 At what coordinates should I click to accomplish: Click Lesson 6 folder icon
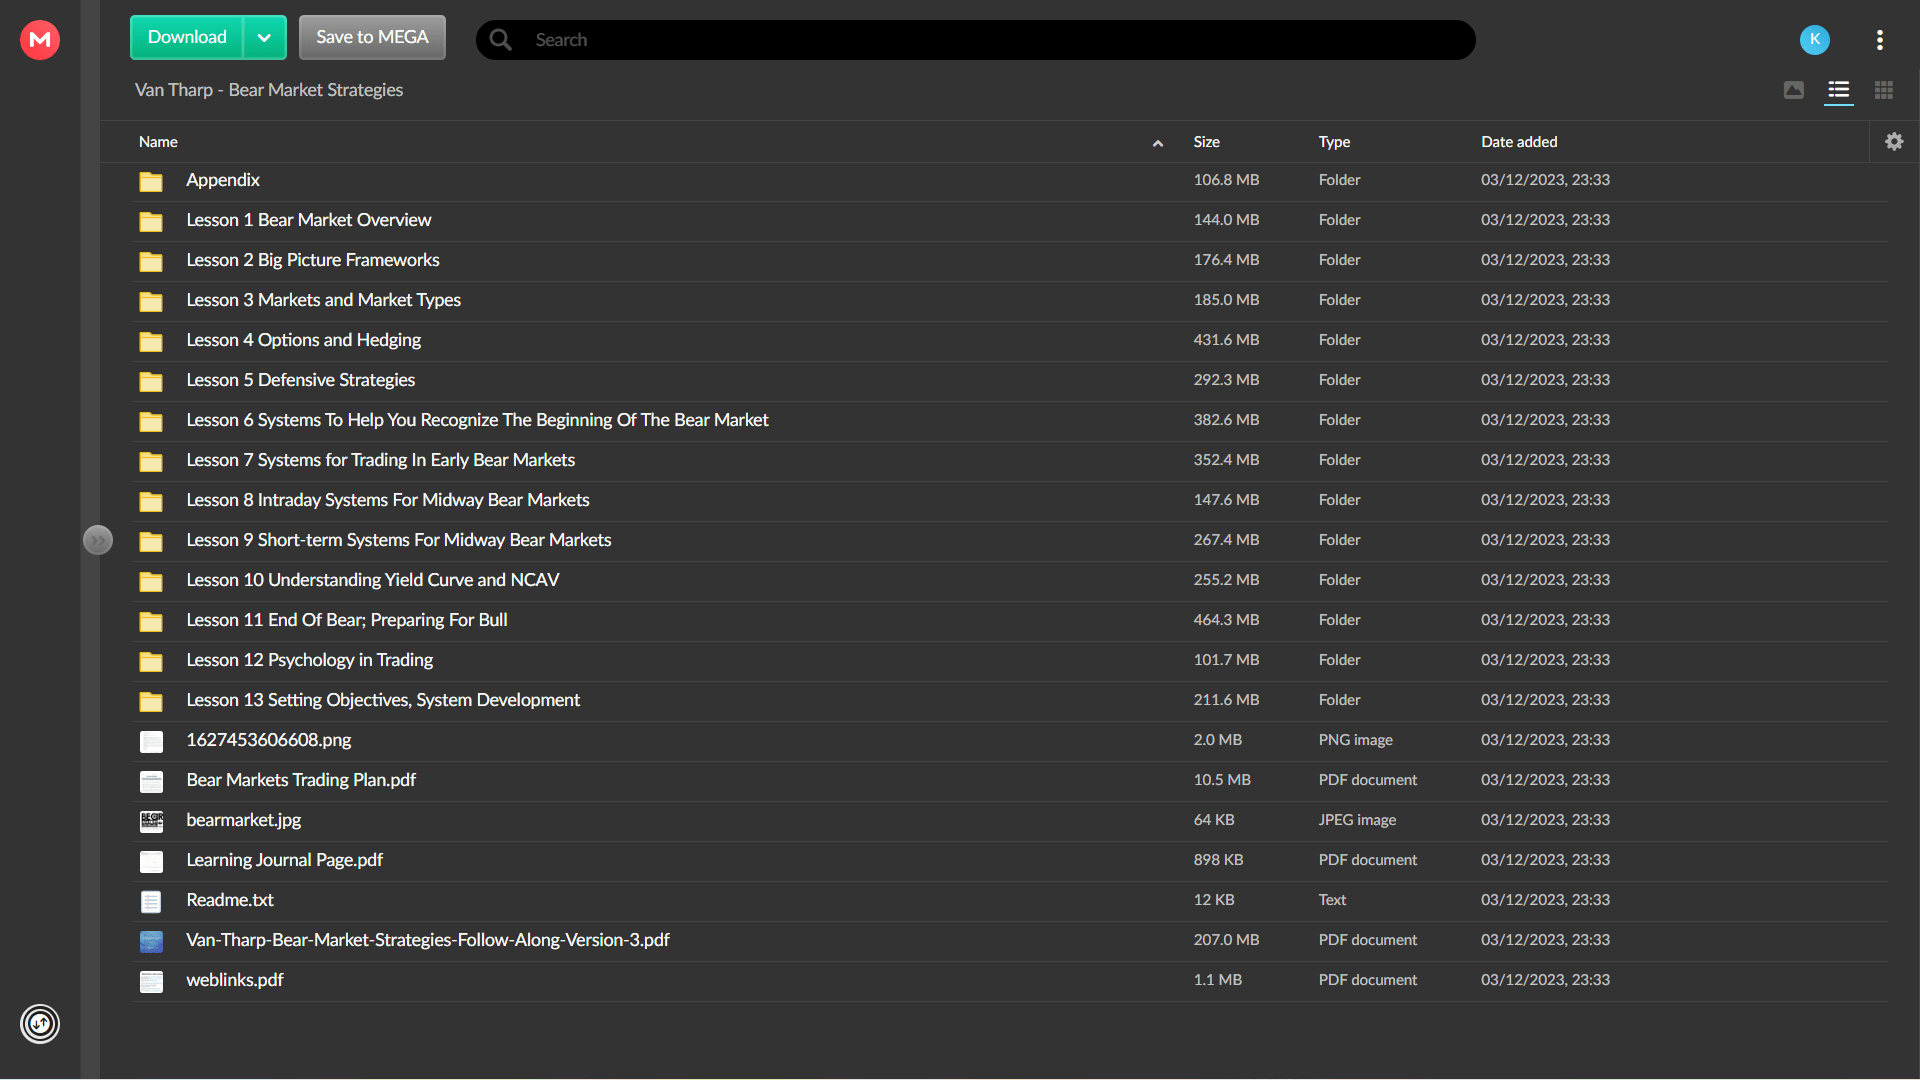pos(151,421)
